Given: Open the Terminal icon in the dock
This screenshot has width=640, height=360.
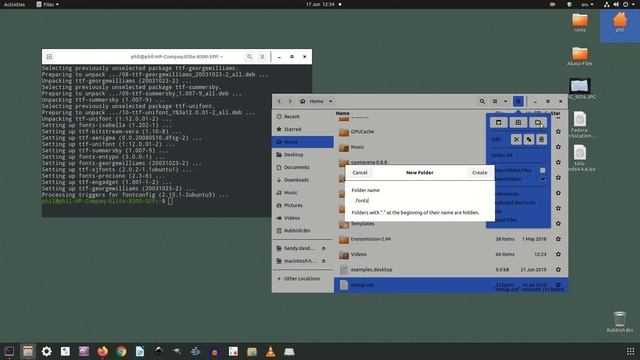Looking at the screenshot, I should coord(9,351).
